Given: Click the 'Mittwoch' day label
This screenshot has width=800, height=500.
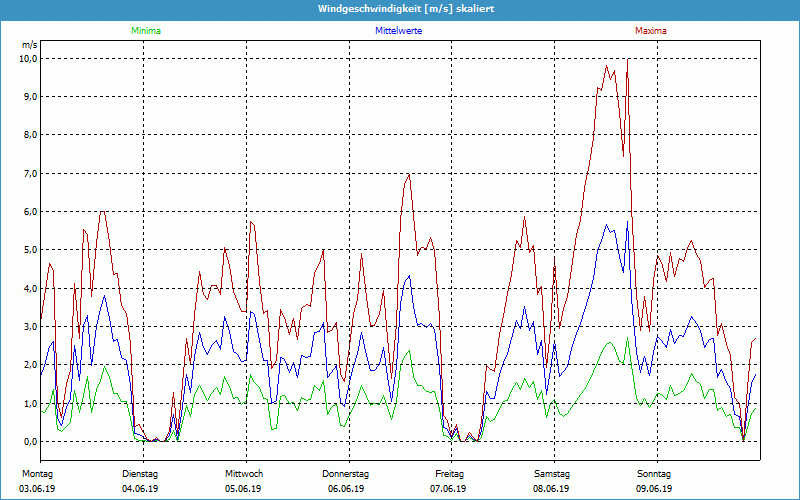Looking at the screenshot, I should click(244, 474).
